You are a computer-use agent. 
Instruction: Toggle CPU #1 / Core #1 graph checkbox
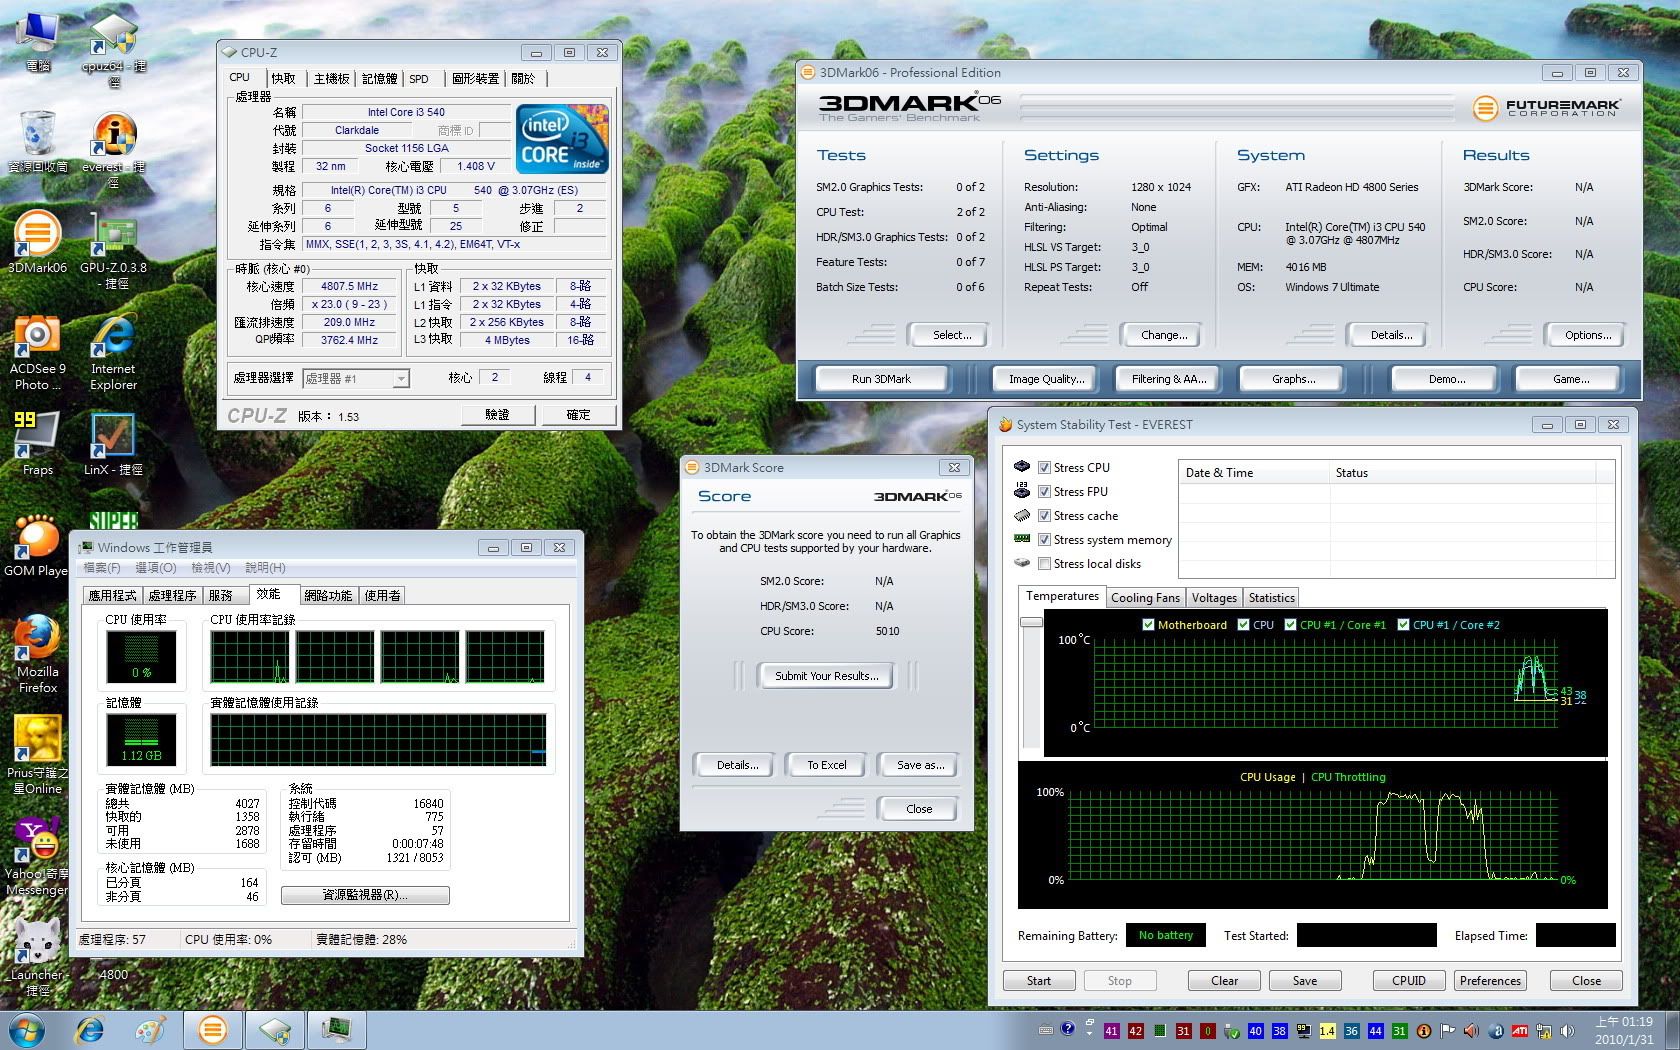pos(1290,624)
